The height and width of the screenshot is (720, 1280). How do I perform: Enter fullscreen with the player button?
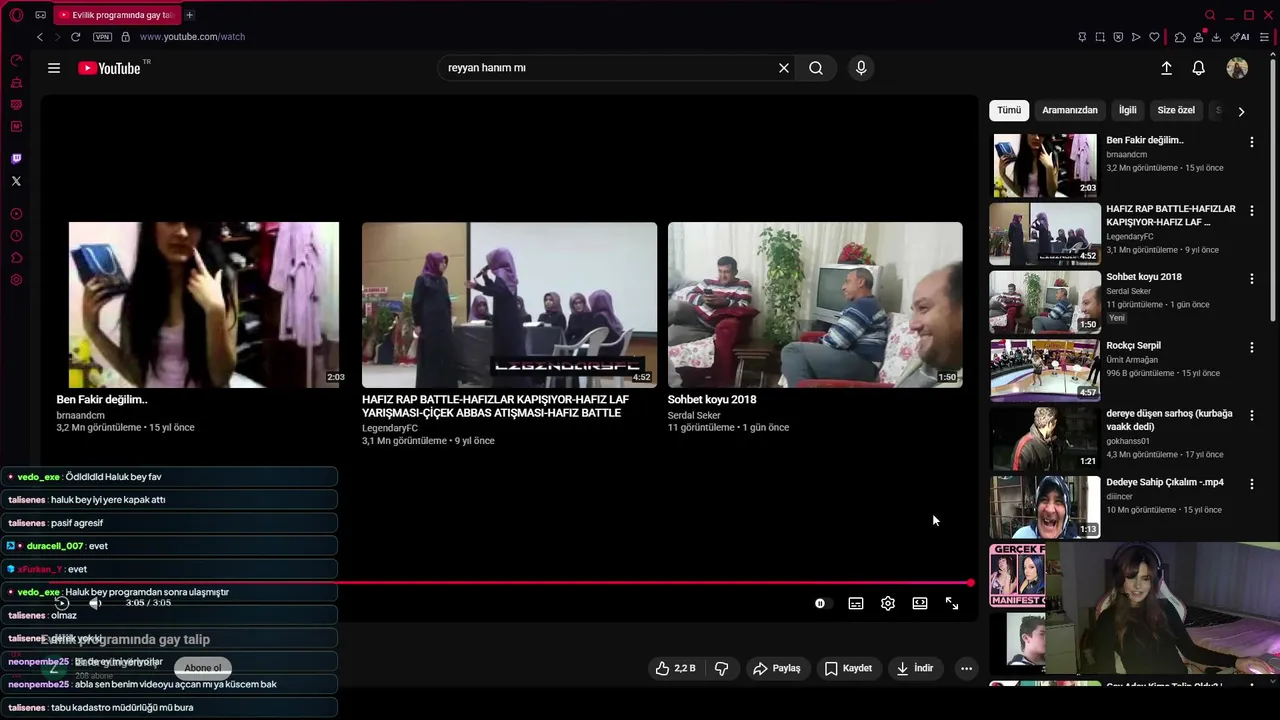[952, 603]
